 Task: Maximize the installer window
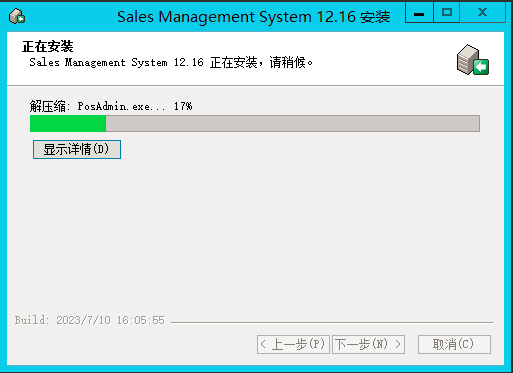[x=446, y=13]
